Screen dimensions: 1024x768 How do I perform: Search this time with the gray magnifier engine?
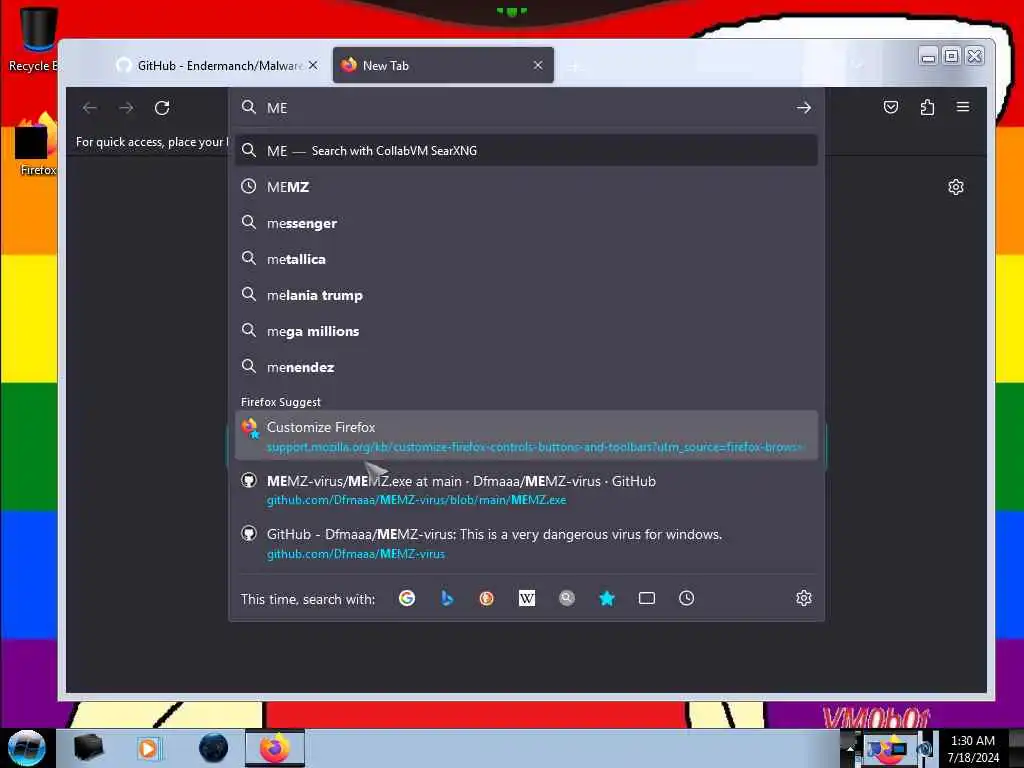click(567, 598)
